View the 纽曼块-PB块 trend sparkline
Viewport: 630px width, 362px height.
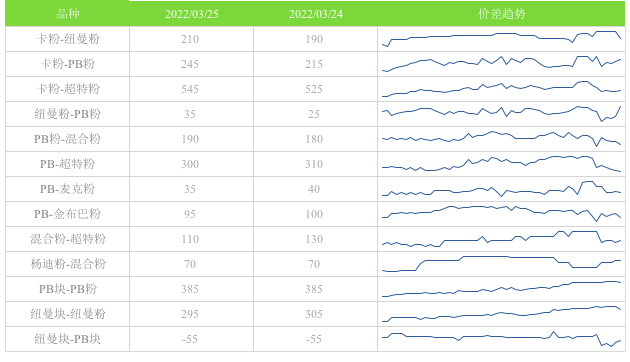click(x=501, y=339)
